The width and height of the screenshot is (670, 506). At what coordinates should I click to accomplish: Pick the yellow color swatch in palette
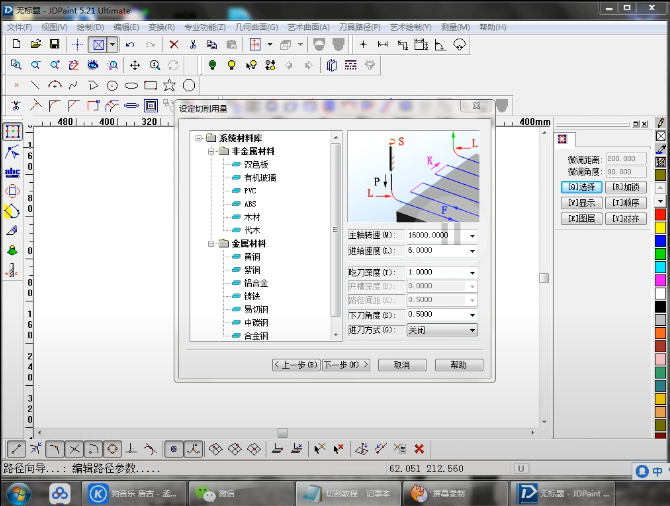click(x=660, y=227)
